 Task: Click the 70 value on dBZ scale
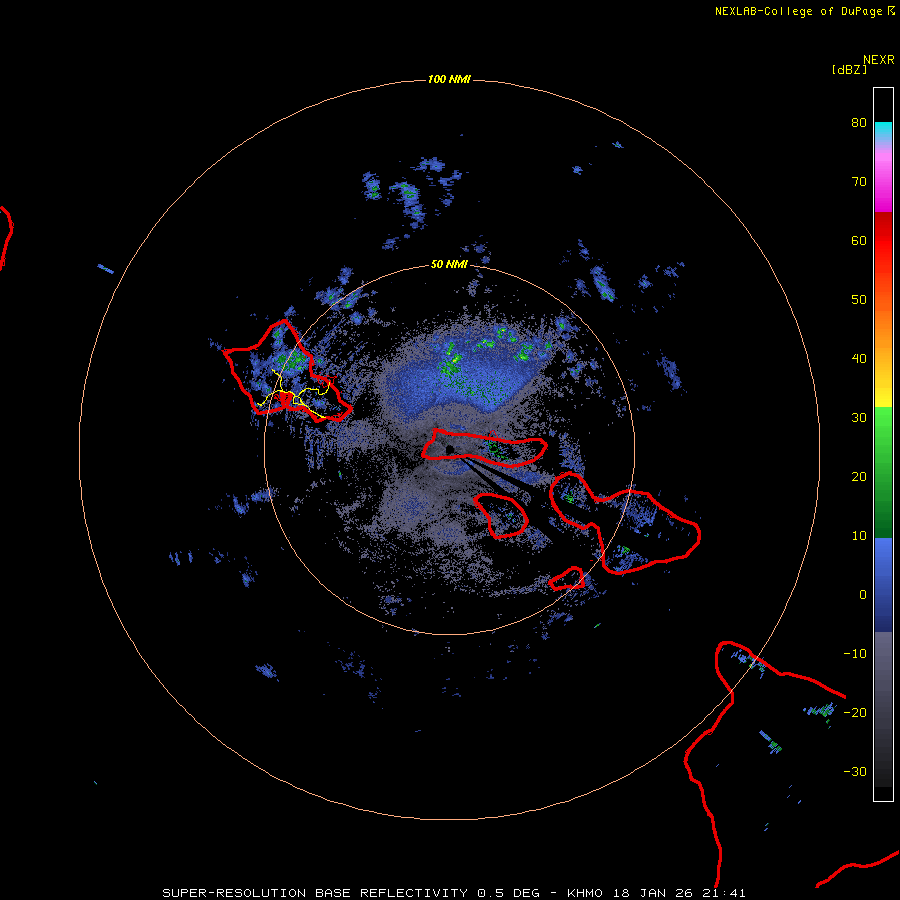point(859,182)
